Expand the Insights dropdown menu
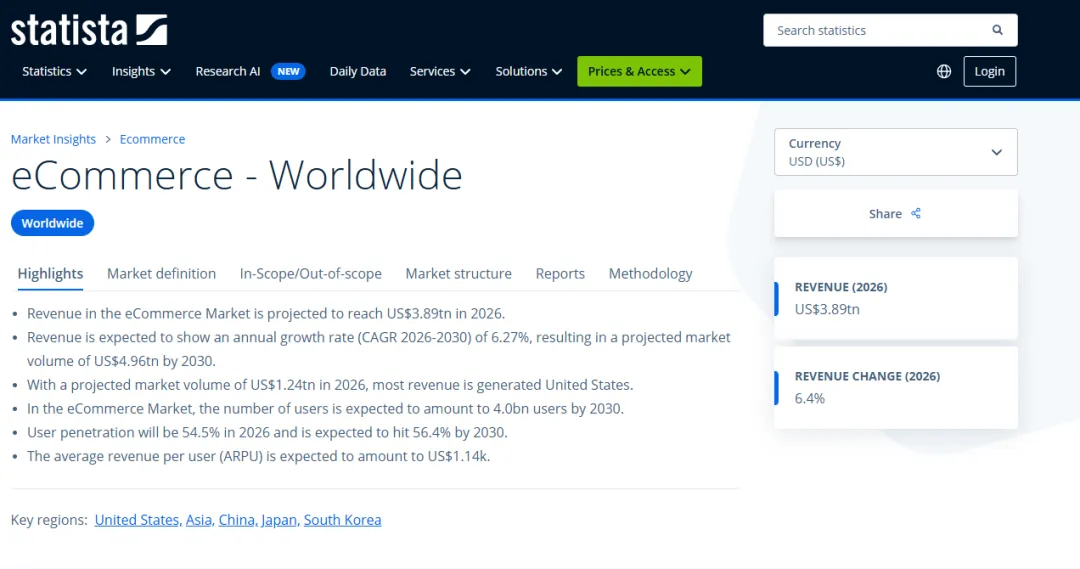Image resolution: width=1080 pixels, height=569 pixels. (x=141, y=72)
